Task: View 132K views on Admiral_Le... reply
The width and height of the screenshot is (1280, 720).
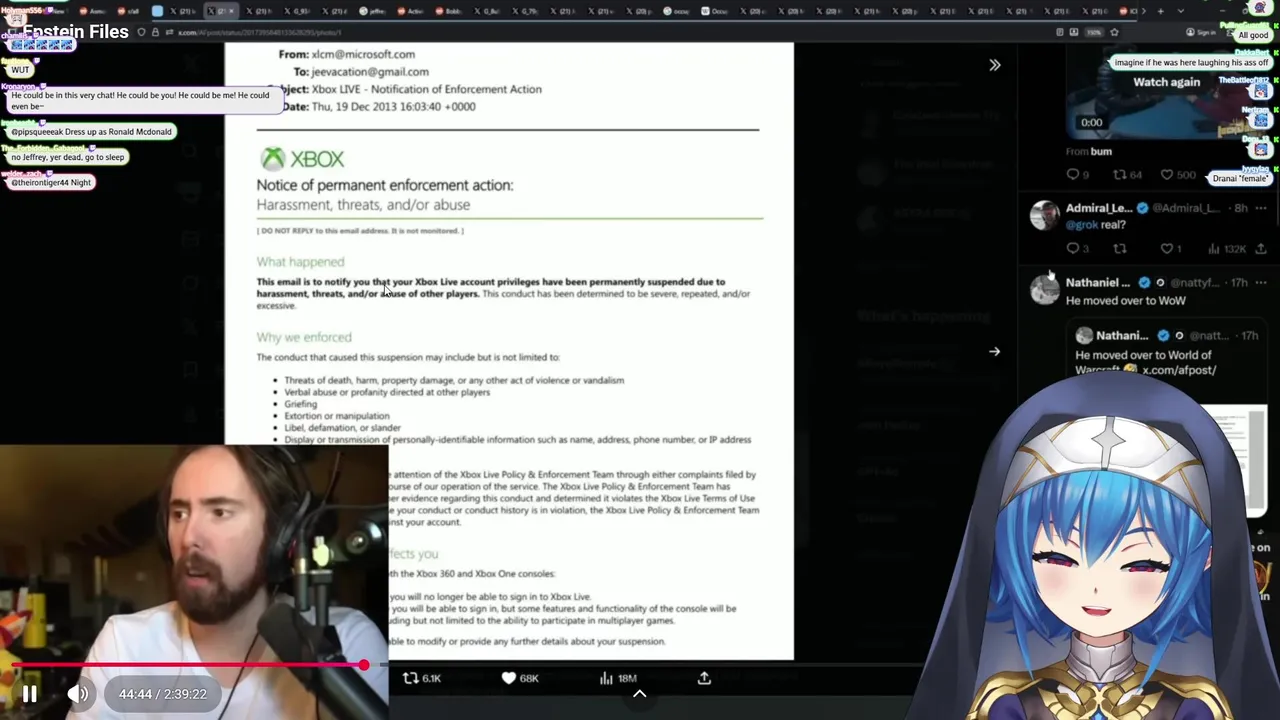Action: click(x=1226, y=248)
